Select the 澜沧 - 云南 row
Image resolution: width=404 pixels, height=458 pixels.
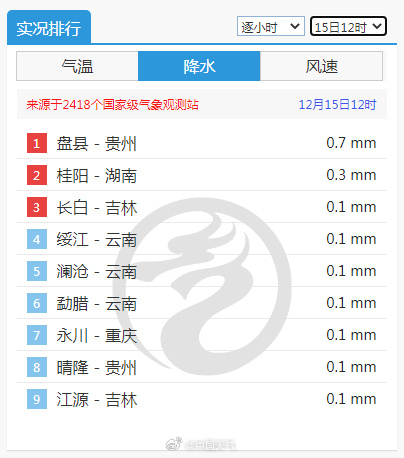pos(202,271)
